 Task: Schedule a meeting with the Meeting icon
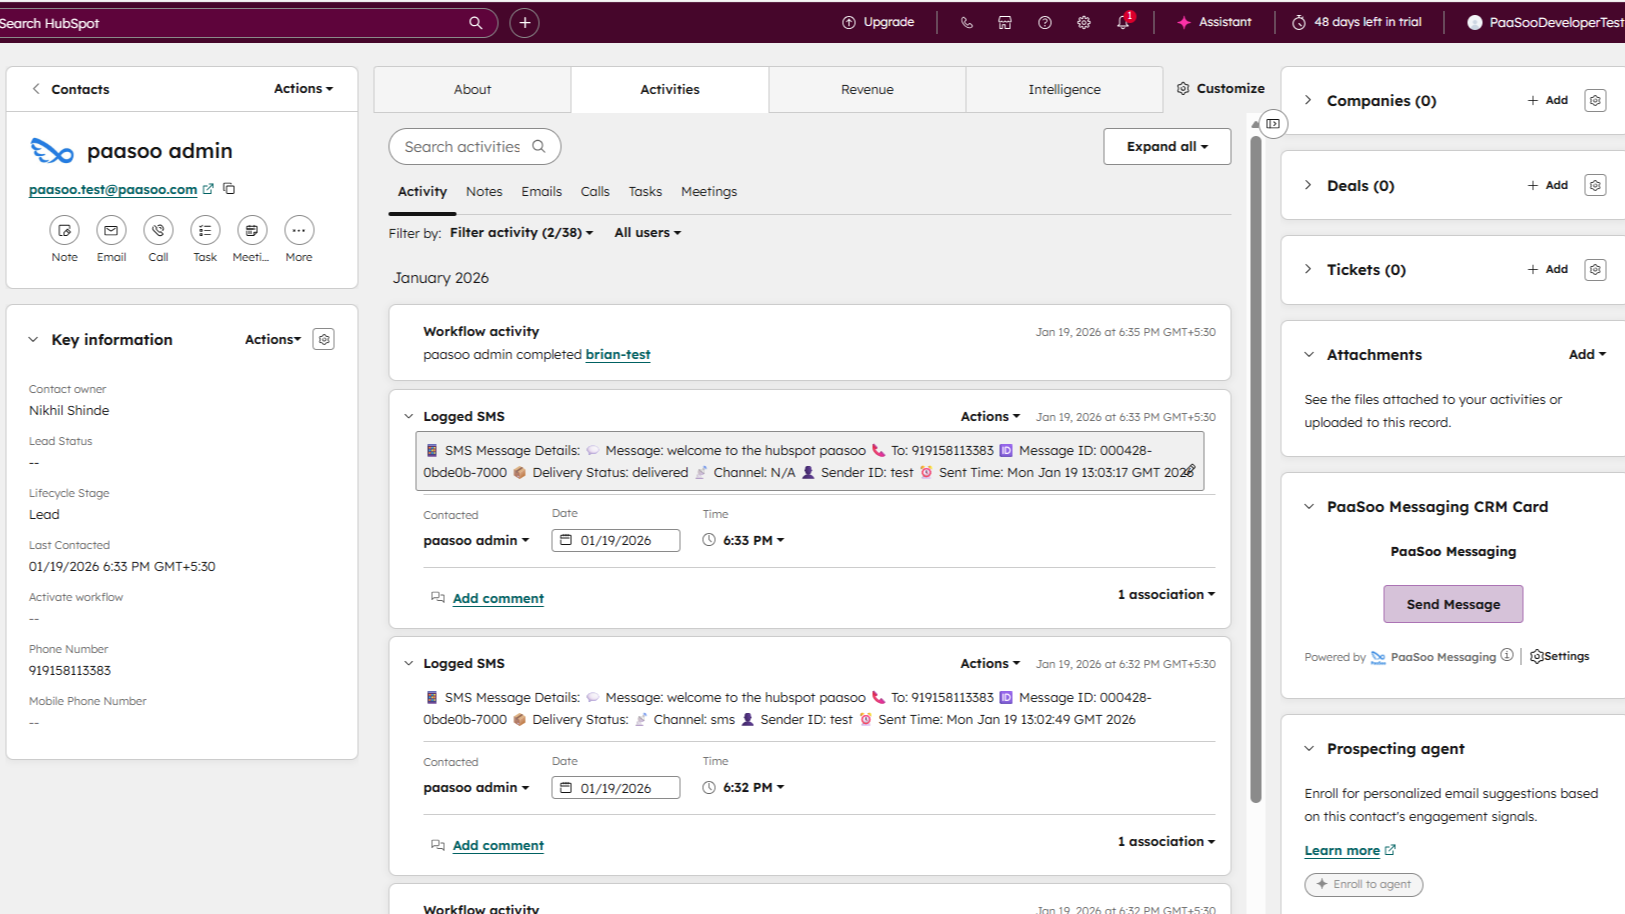pyautogui.click(x=251, y=232)
